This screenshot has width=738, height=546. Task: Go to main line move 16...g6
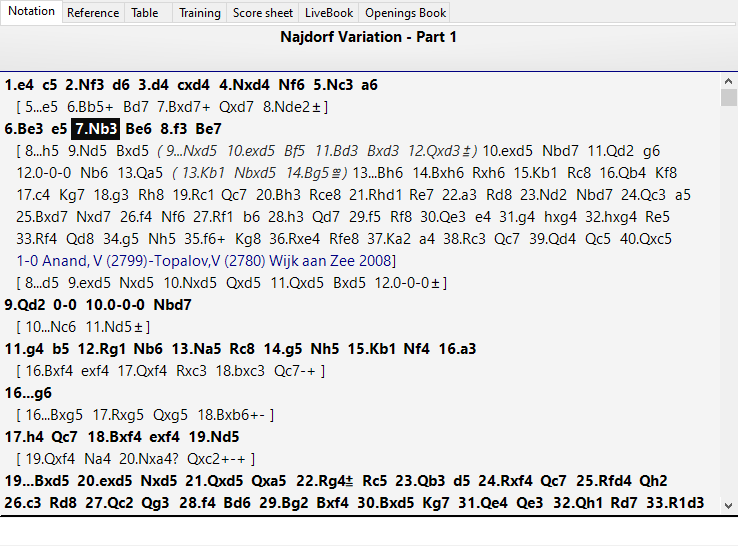click(28, 393)
